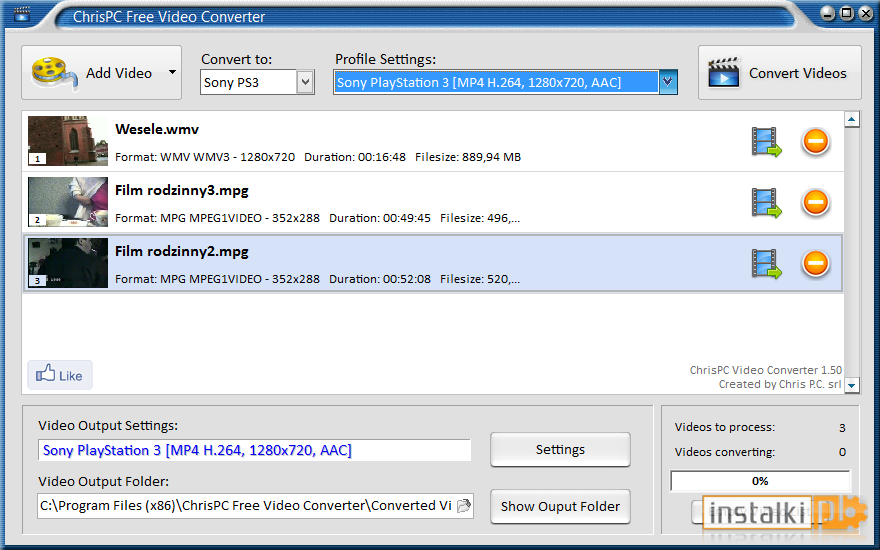This screenshot has height=550, width=880.
Task: Click the Film rodzinny2.mpg thumbnail
Action: pyautogui.click(x=68, y=263)
